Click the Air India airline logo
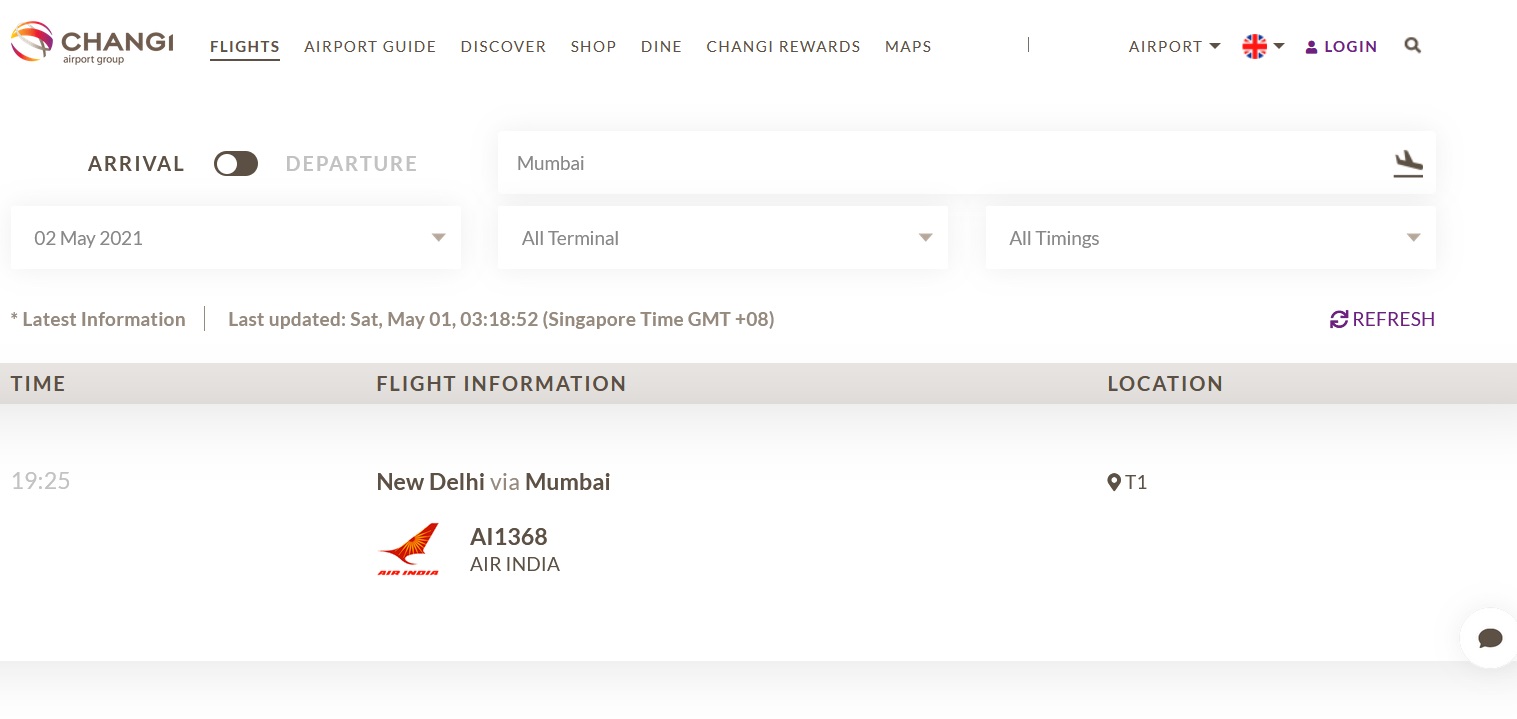 click(x=408, y=549)
